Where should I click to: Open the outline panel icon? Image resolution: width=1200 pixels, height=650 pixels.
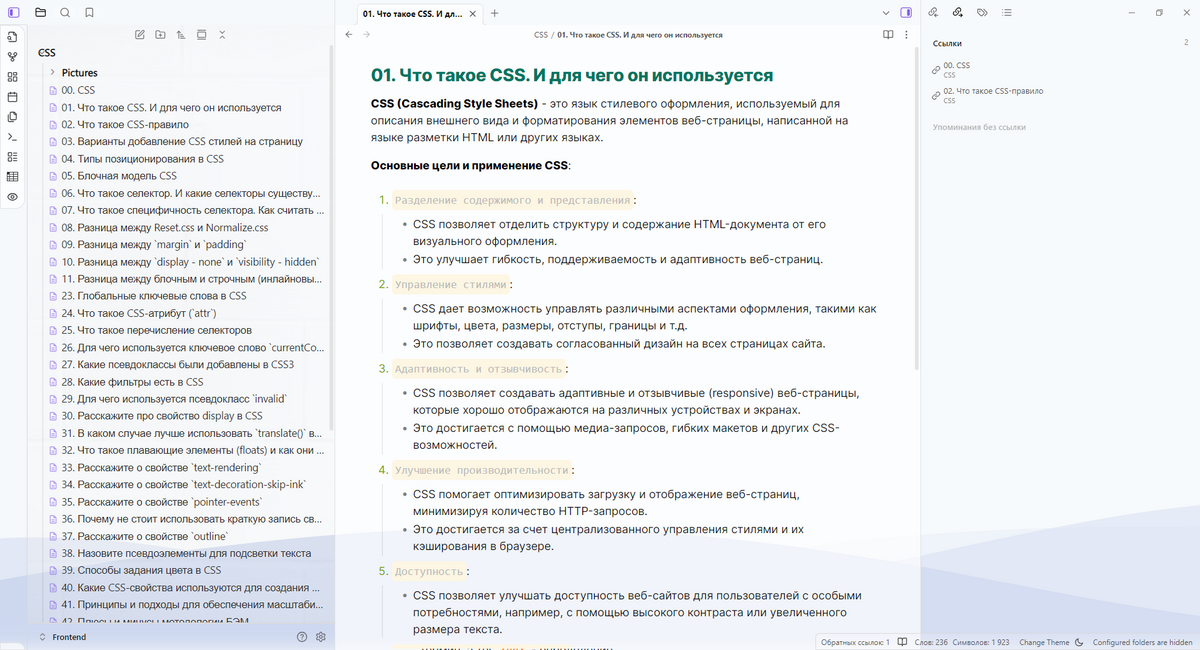(1007, 13)
